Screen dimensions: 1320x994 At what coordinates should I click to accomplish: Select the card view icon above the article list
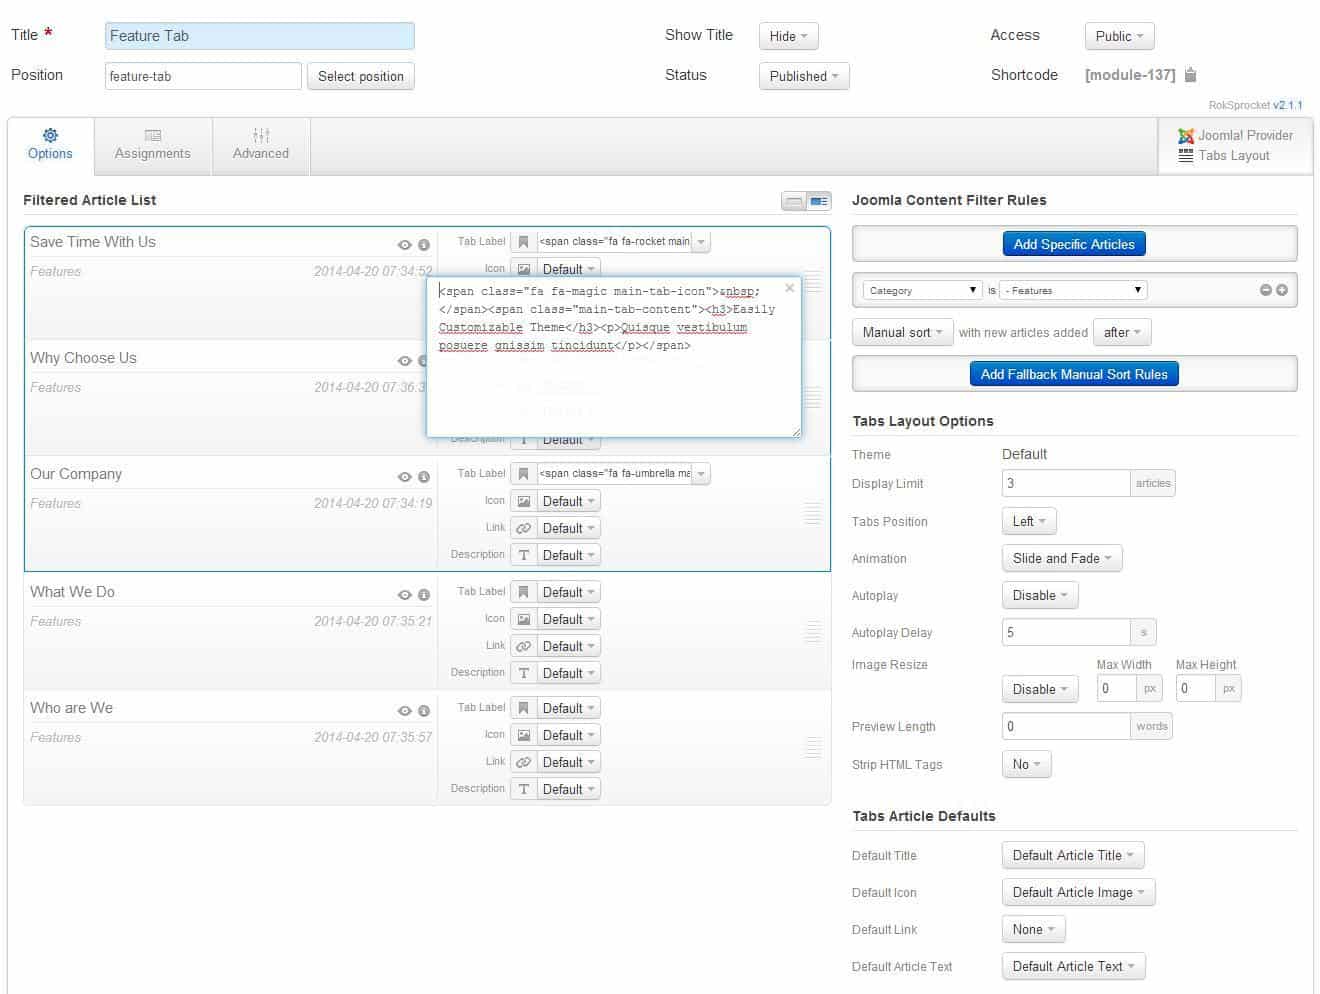[817, 200]
